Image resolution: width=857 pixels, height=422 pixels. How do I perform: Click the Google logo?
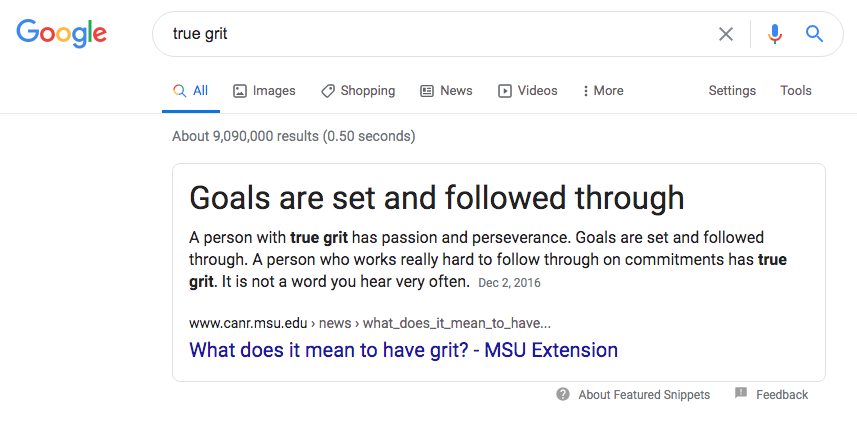pyautogui.click(x=61, y=33)
